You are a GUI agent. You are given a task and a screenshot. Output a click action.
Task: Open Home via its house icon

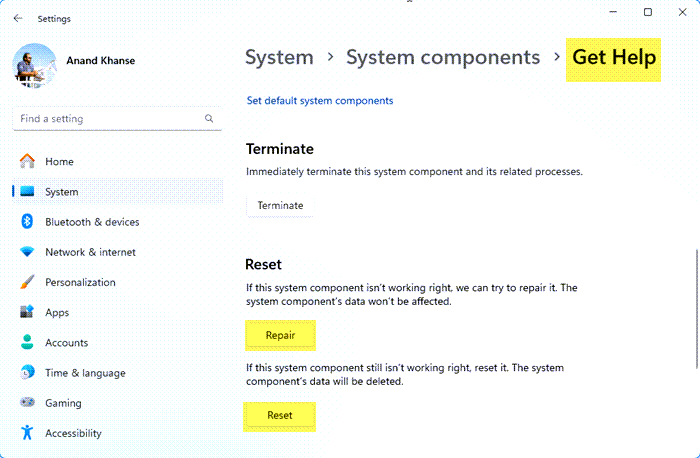tap(27, 162)
